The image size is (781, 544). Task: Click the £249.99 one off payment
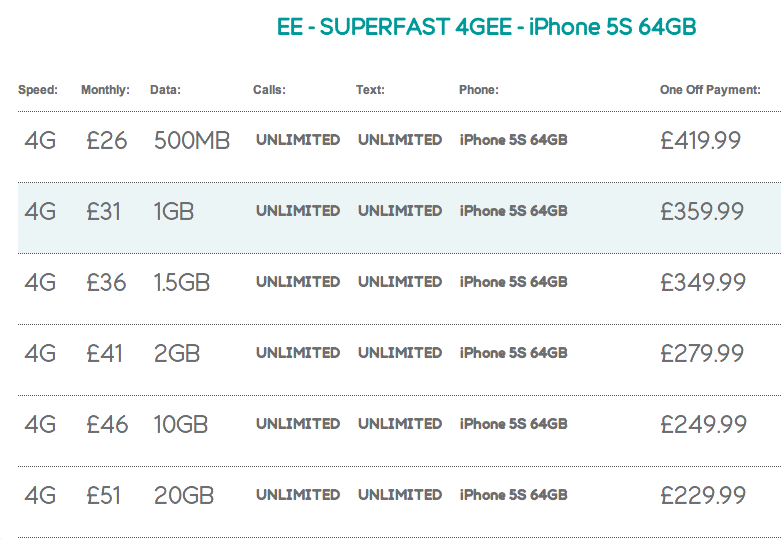(704, 424)
